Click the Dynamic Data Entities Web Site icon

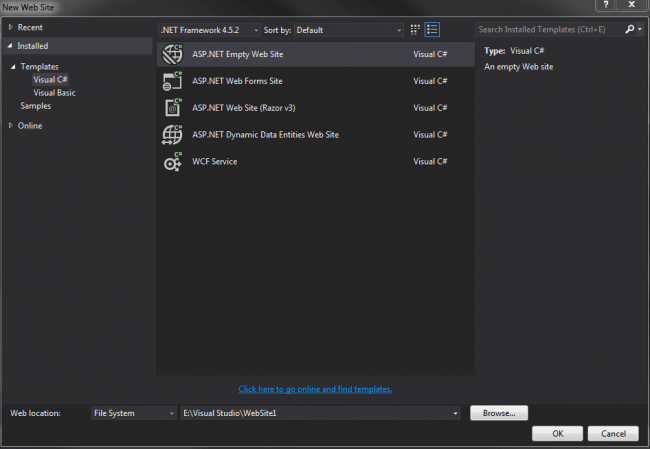pos(172,134)
